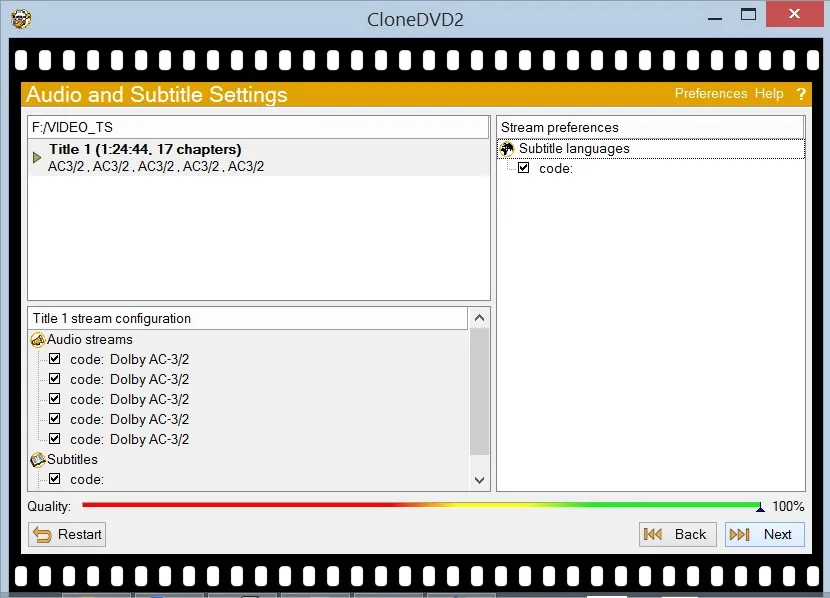
Task: Open help via the question mark icon
Action: (x=801, y=93)
